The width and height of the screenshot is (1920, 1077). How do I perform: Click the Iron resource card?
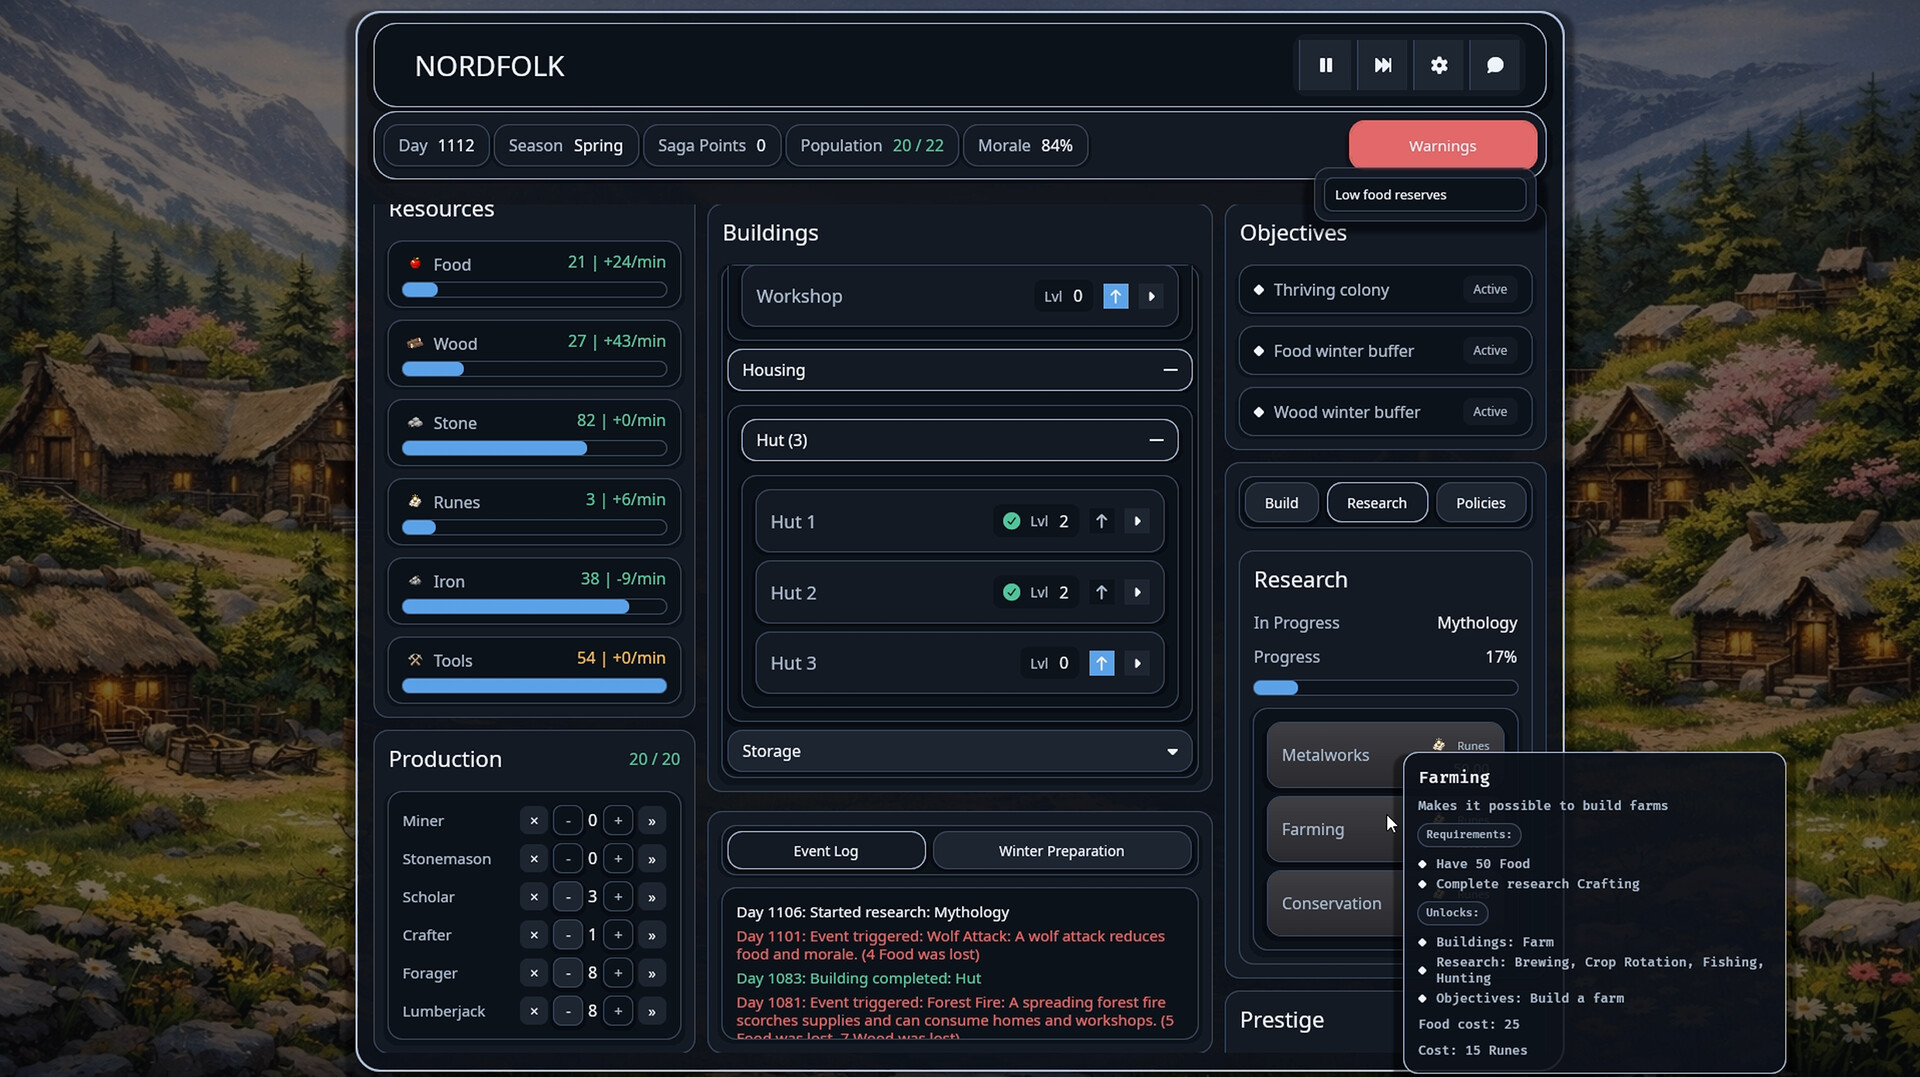pyautogui.click(x=534, y=591)
